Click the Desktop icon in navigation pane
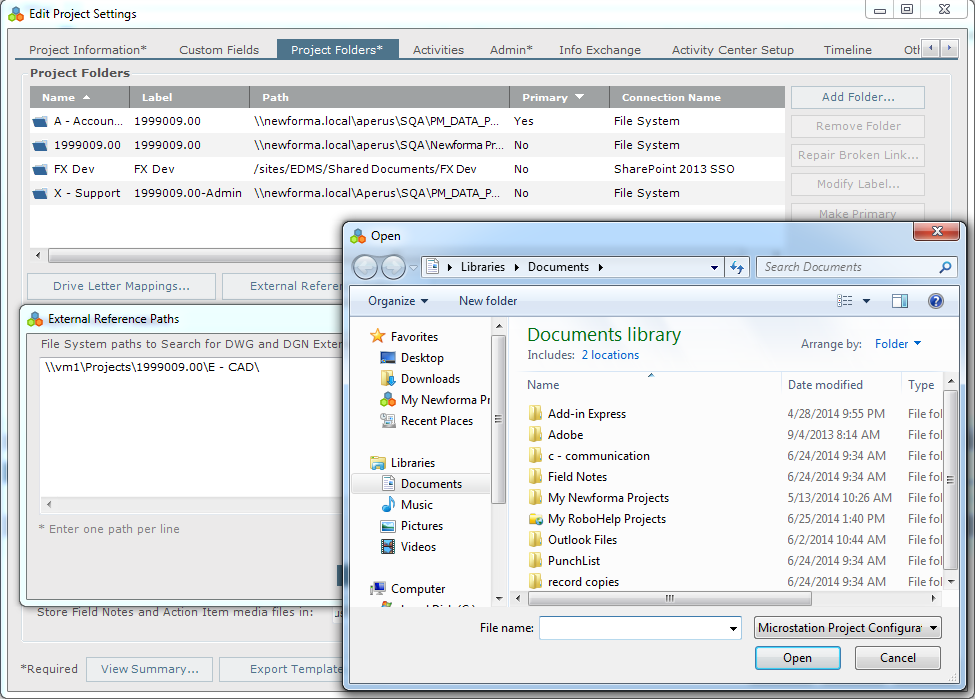Image resolution: width=975 pixels, height=699 pixels. 387,358
